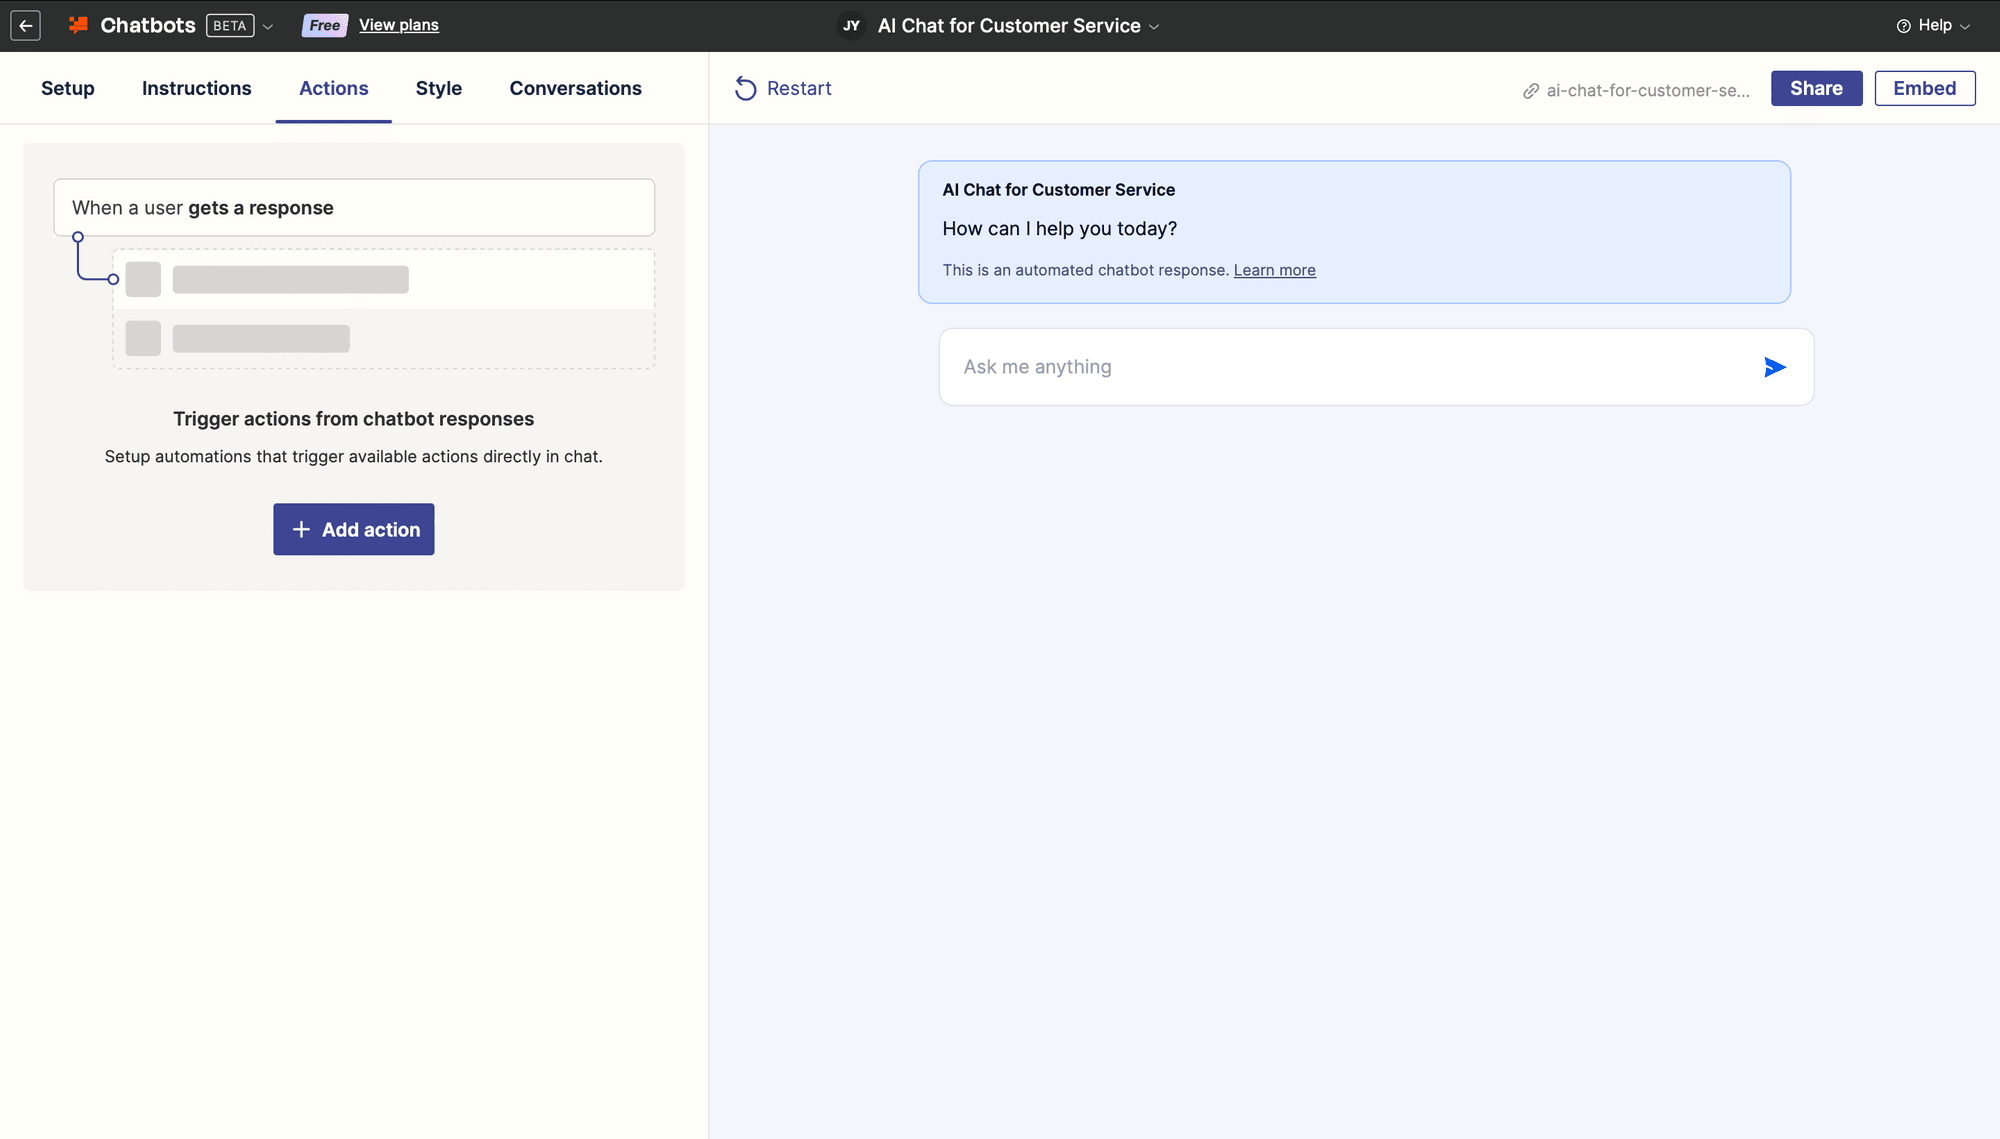Select the Instructions tab
This screenshot has width=2000, height=1139.
[x=196, y=88]
